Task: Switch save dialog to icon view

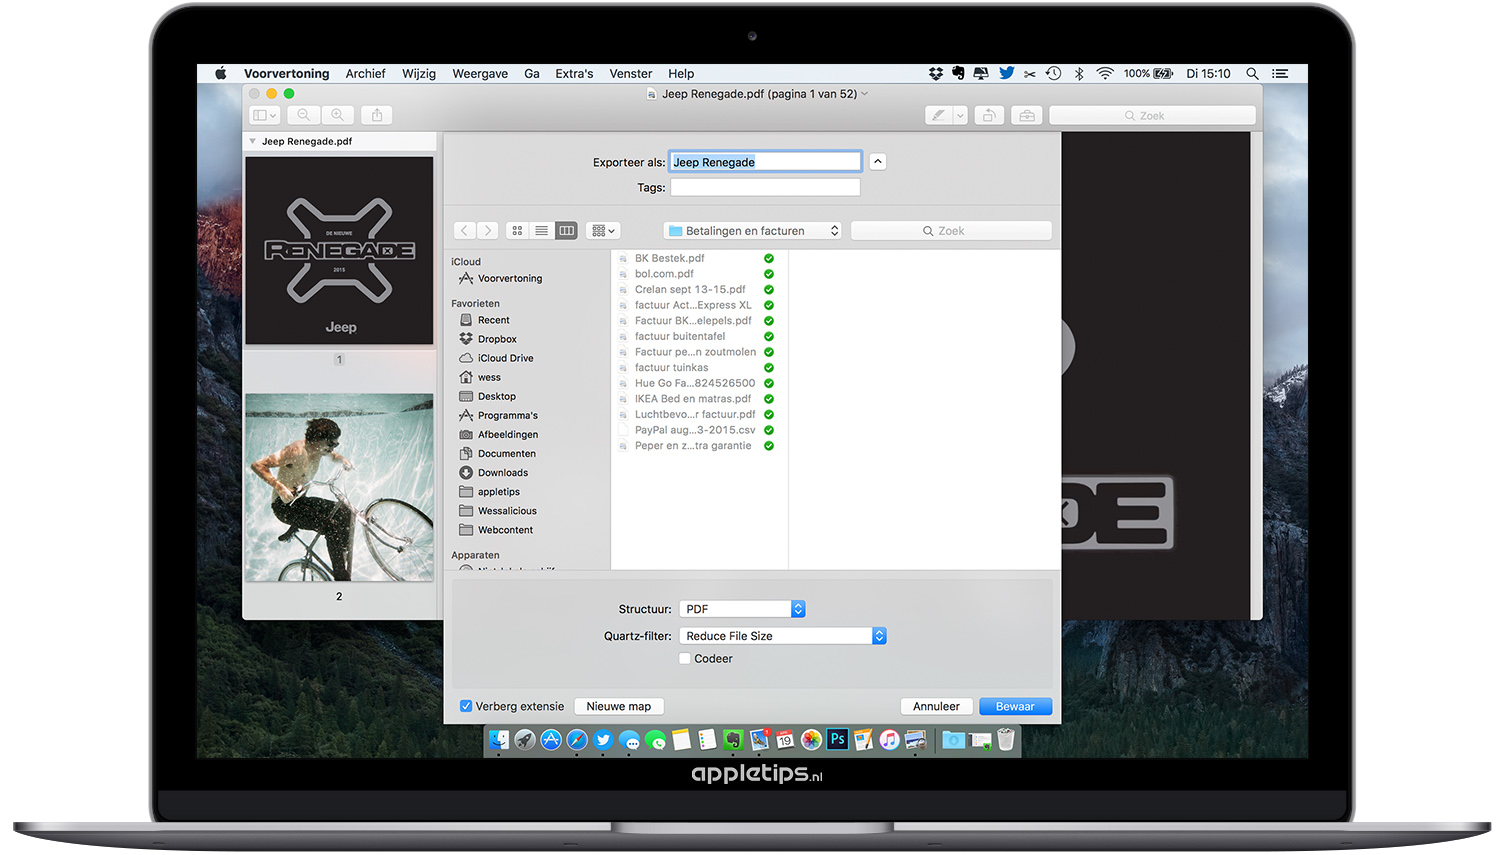Action: (517, 231)
